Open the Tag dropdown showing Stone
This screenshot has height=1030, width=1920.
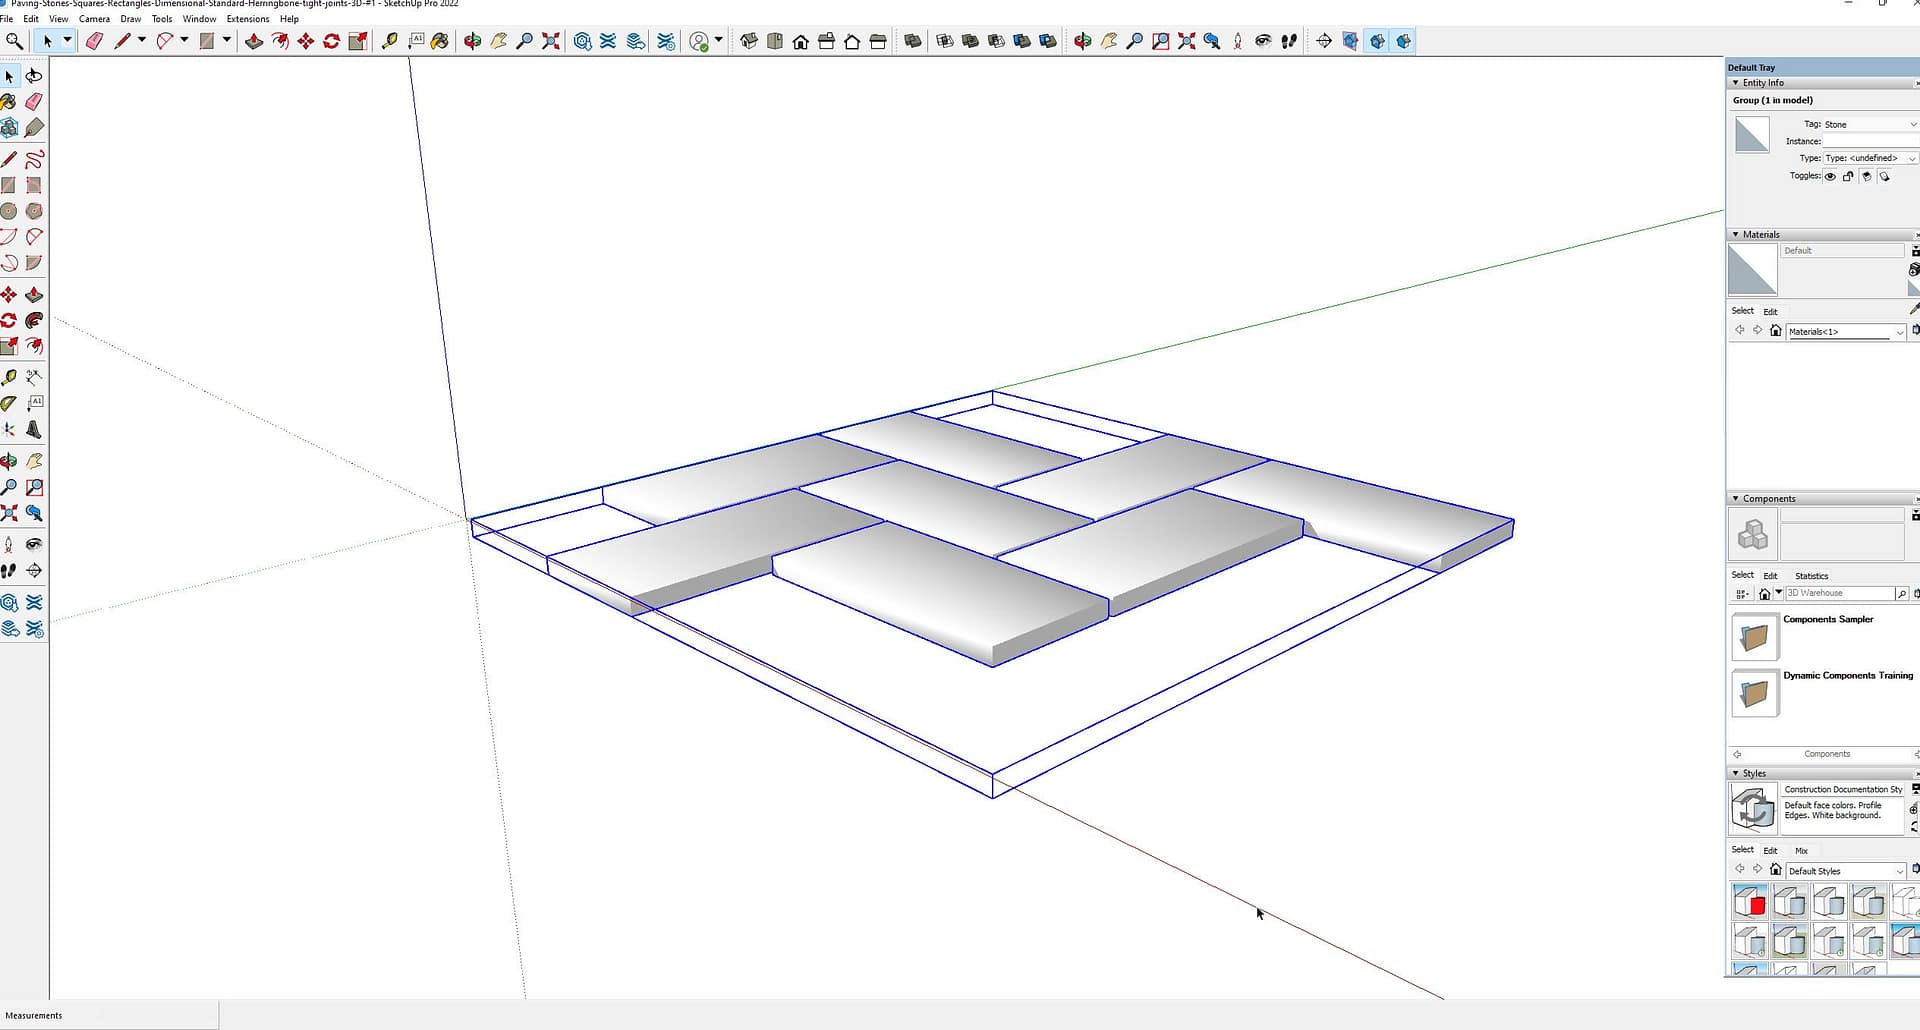(x=1869, y=125)
